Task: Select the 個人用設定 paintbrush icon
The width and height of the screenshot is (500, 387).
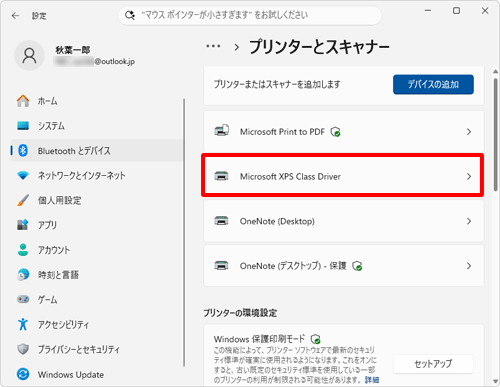Action: (x=23, y=200)
